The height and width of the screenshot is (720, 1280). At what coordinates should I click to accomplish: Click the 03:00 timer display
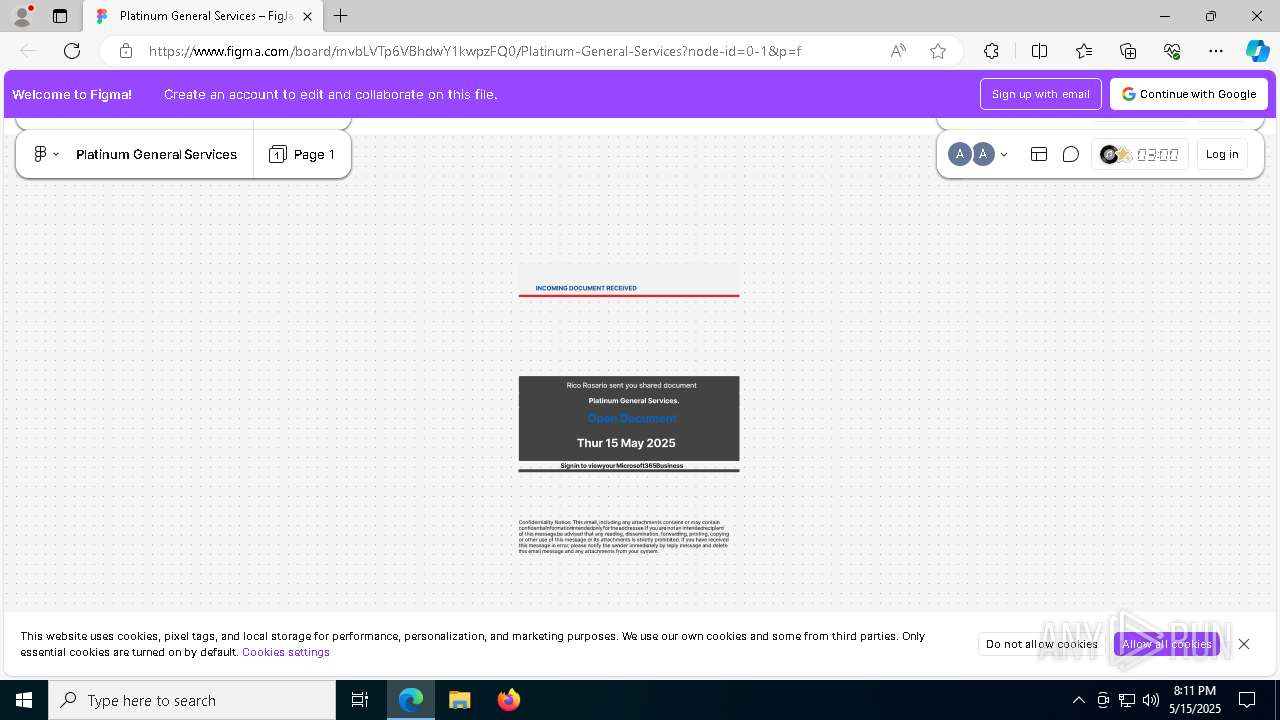pos(1157,154)
